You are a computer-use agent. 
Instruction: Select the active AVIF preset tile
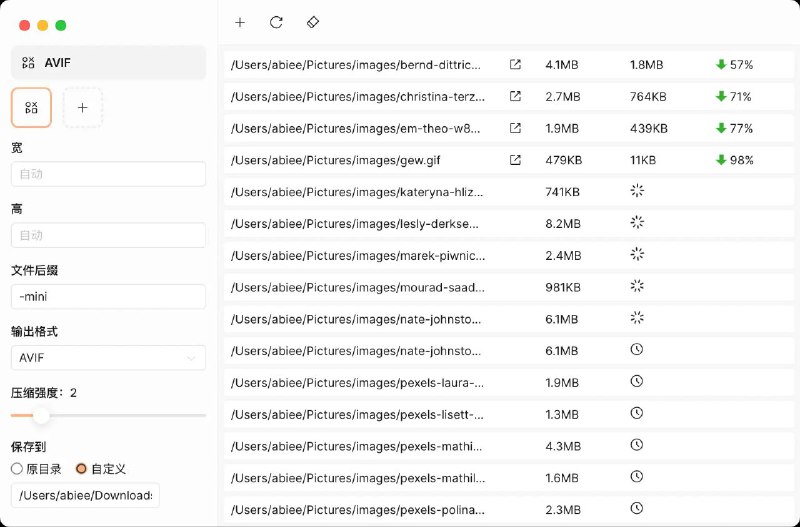click(31, 107)
